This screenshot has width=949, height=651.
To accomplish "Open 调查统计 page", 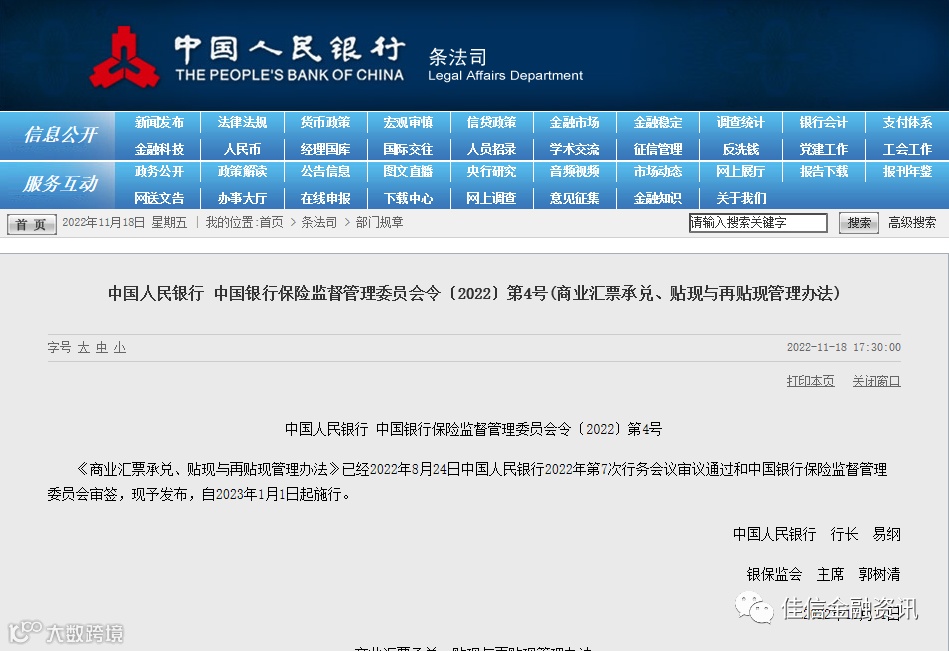I will 740,122.
